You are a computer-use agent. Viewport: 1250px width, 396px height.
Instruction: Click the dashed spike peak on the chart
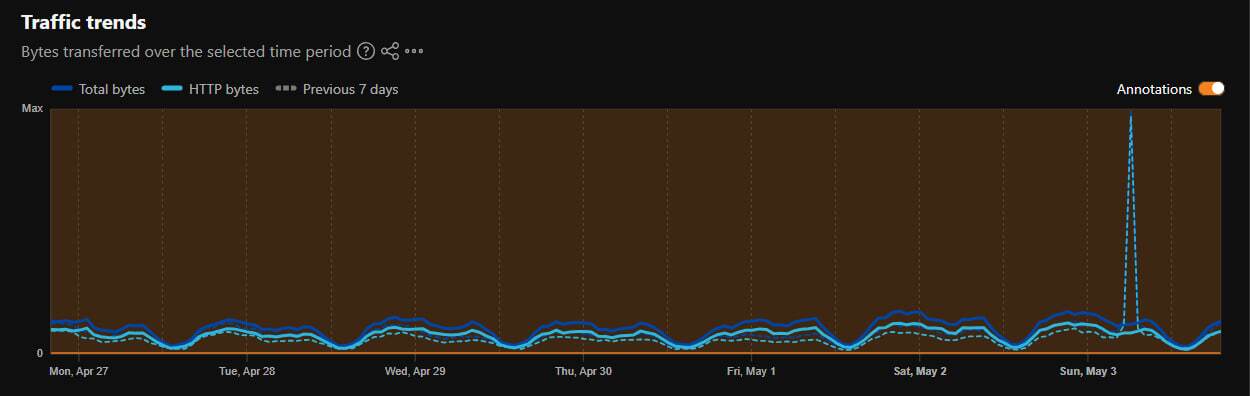1131,116
